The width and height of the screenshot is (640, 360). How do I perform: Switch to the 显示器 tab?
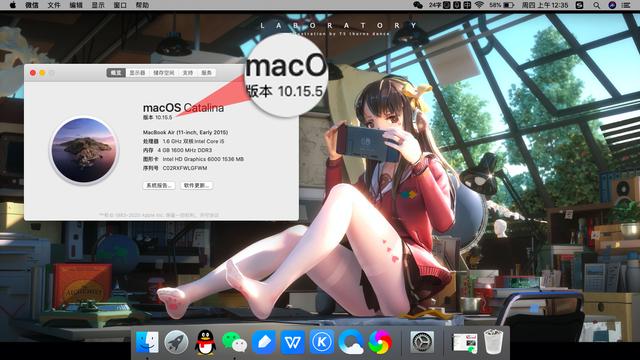[x=138, y=73]
